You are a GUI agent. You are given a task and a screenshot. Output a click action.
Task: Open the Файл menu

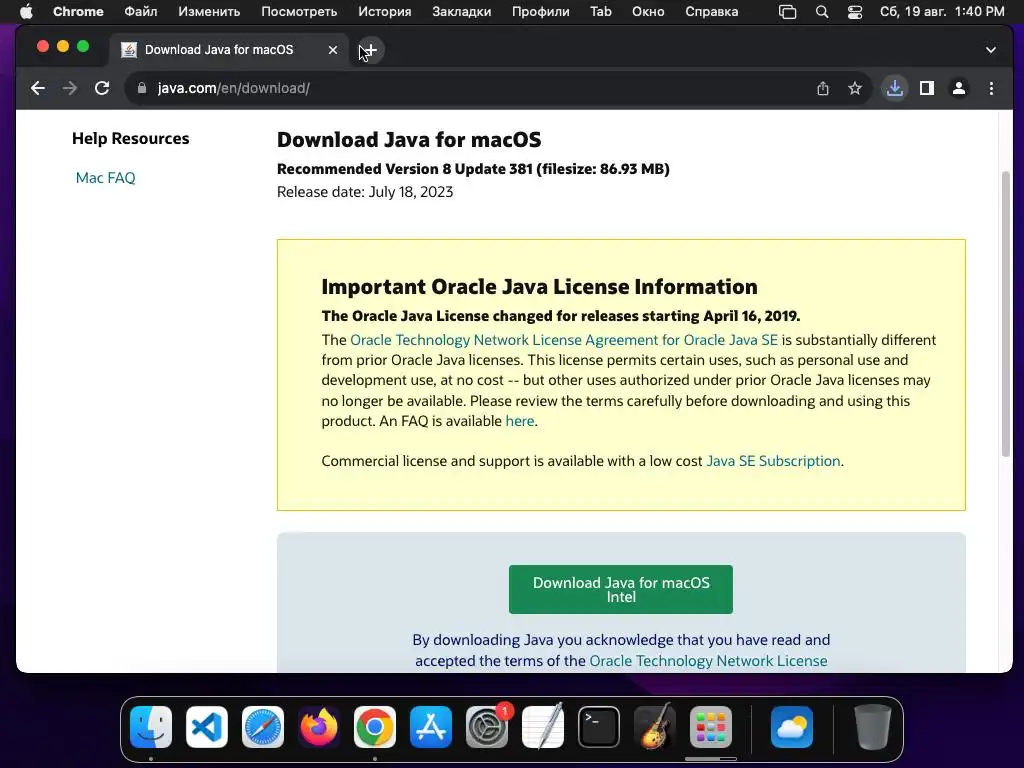(x=140, y=12)
